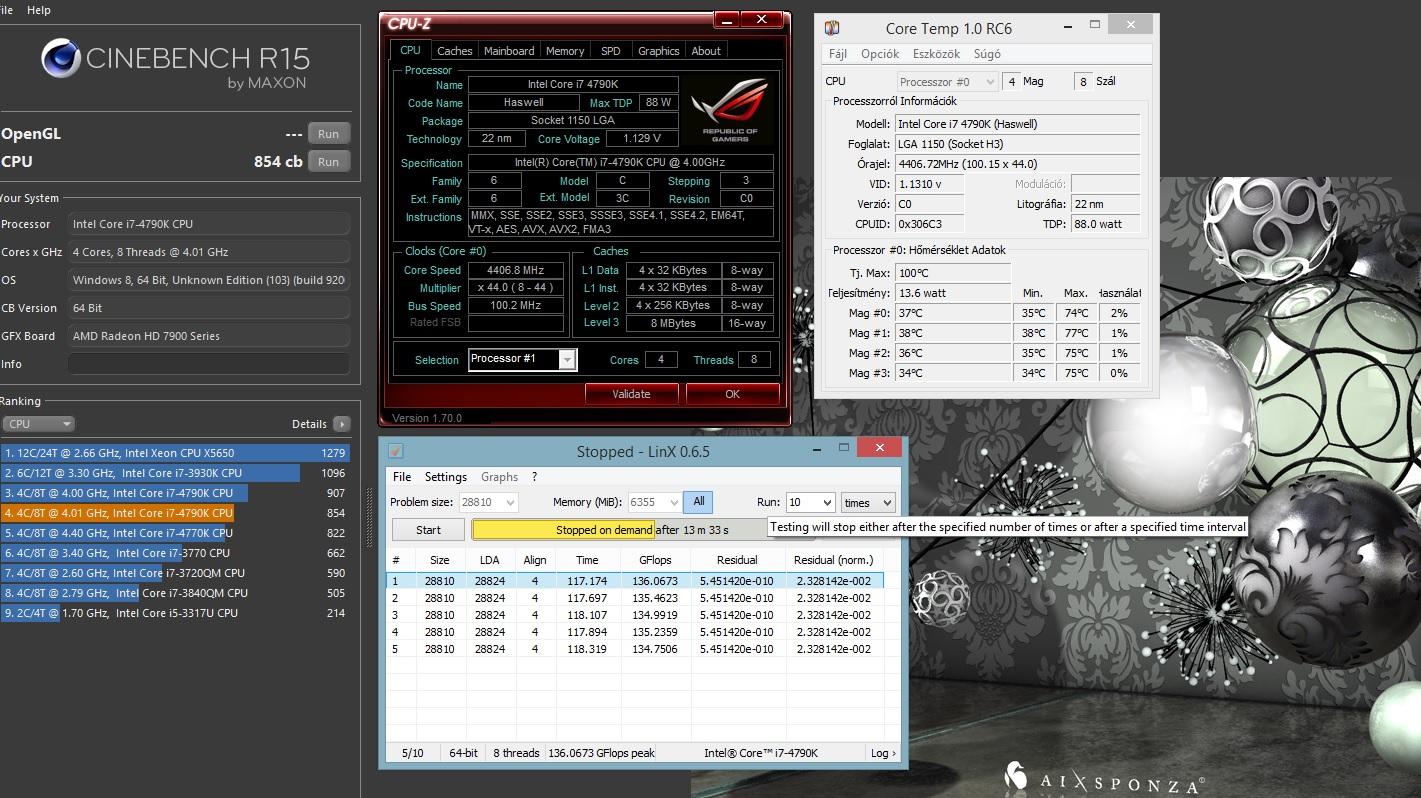Image resolution: width=1421 pixels, height=798 pixels.
Task: Maximize the Core Temp window
Action: [x=1095, y=24]
